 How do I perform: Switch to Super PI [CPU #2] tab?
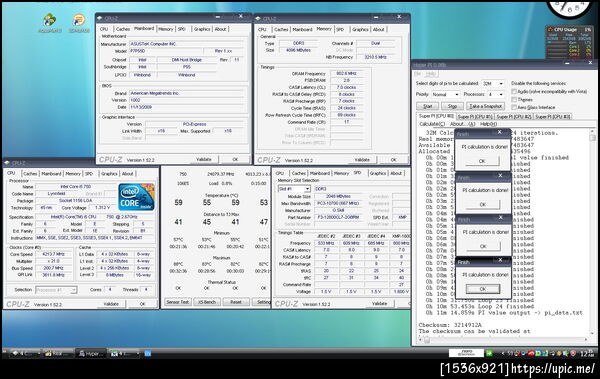pos(514,116)
